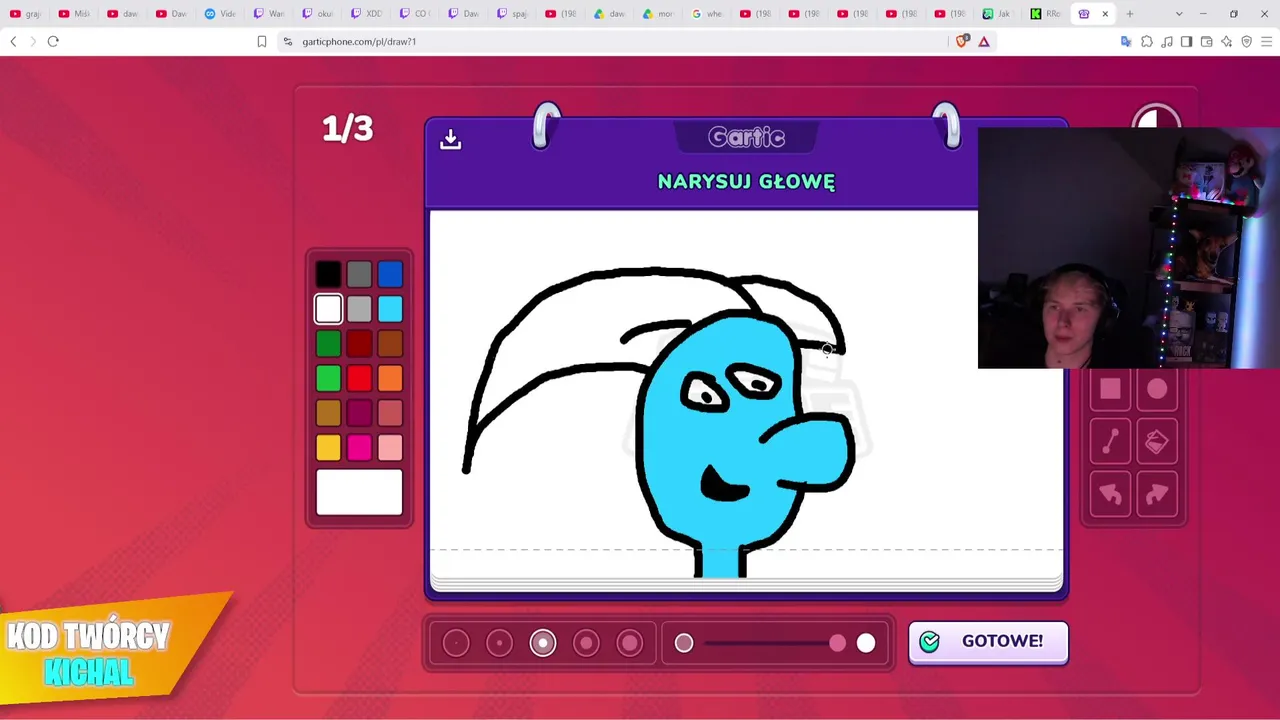
Task: Open the large custom color picker box
Action: tap(359, 492)
